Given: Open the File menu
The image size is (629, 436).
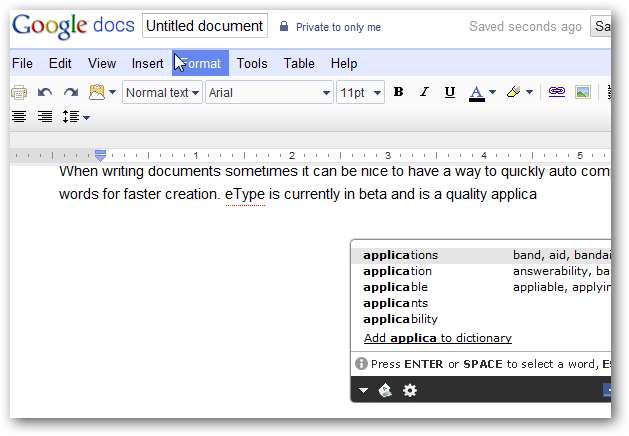Looking at the screenshot, I should click(22, 63).
